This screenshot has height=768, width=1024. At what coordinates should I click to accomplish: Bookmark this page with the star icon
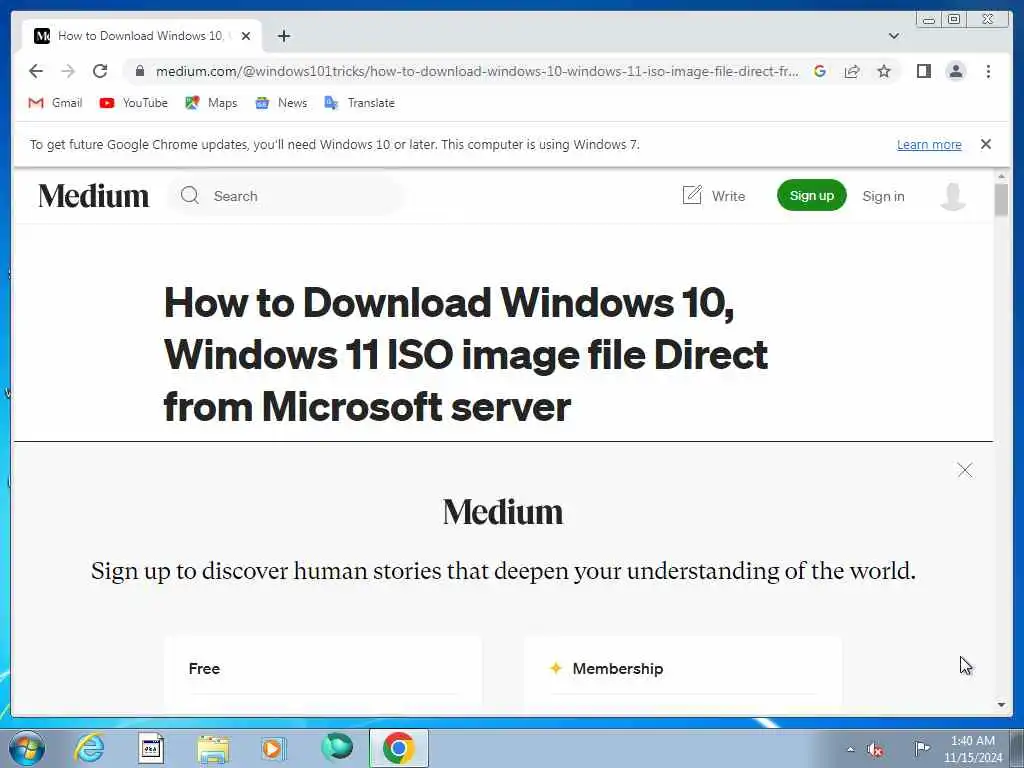884,71
